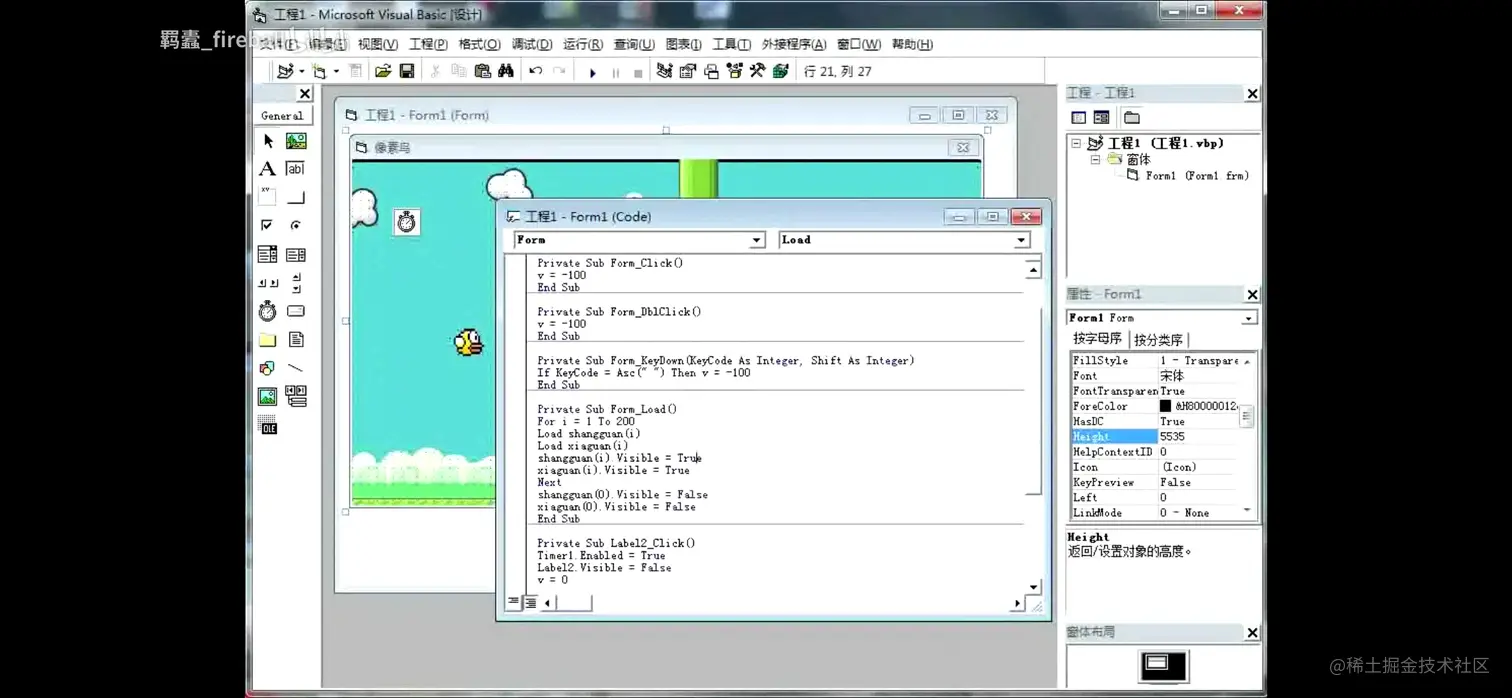Image resolution: width=1512 pixels, height=698 pixels.
Task: Select the TextBox (ab|) control tool
Action: pos(296,169)
